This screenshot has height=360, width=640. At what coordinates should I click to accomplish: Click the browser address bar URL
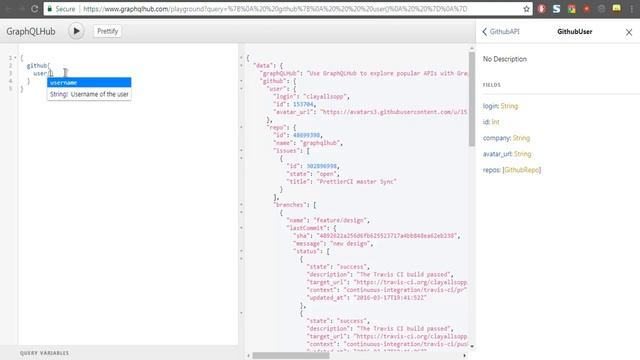(275, 9)
